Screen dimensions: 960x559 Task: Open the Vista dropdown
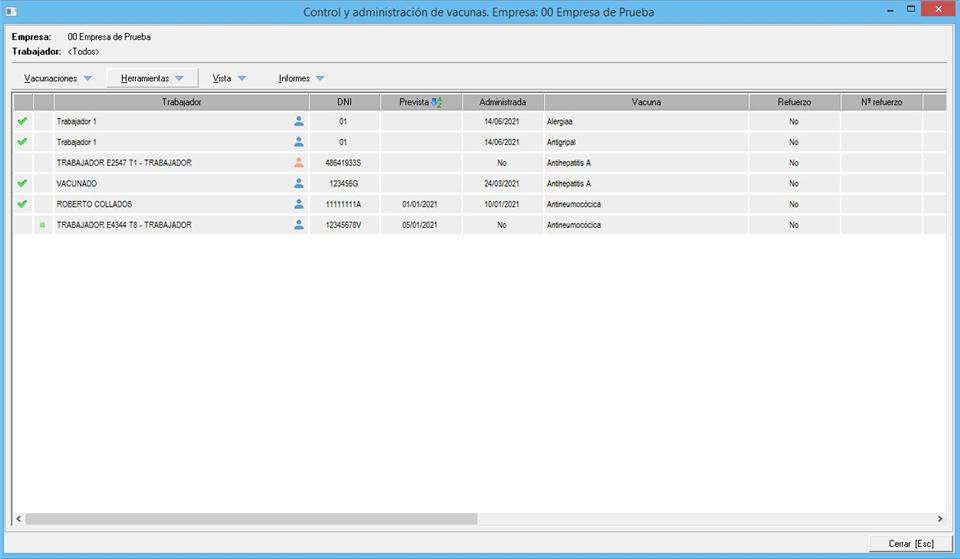pos(229,78)
